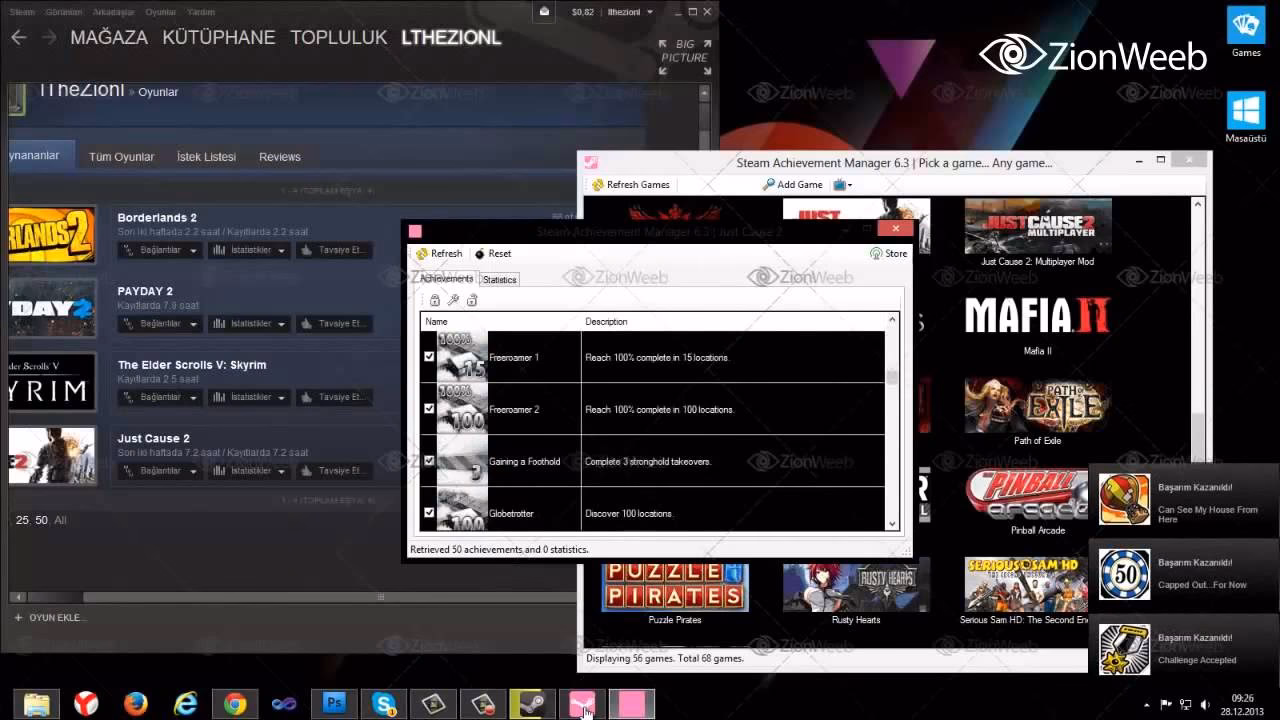Click Refresh Games in the game picker
The image size is (1280, 720).
pos(631,185)
